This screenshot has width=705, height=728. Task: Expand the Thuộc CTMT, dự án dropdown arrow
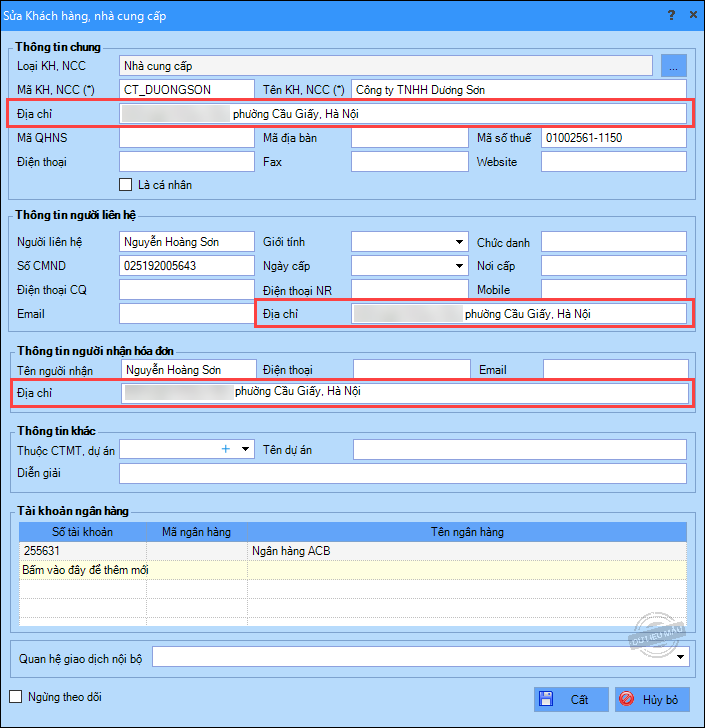[x=245, y=449]
